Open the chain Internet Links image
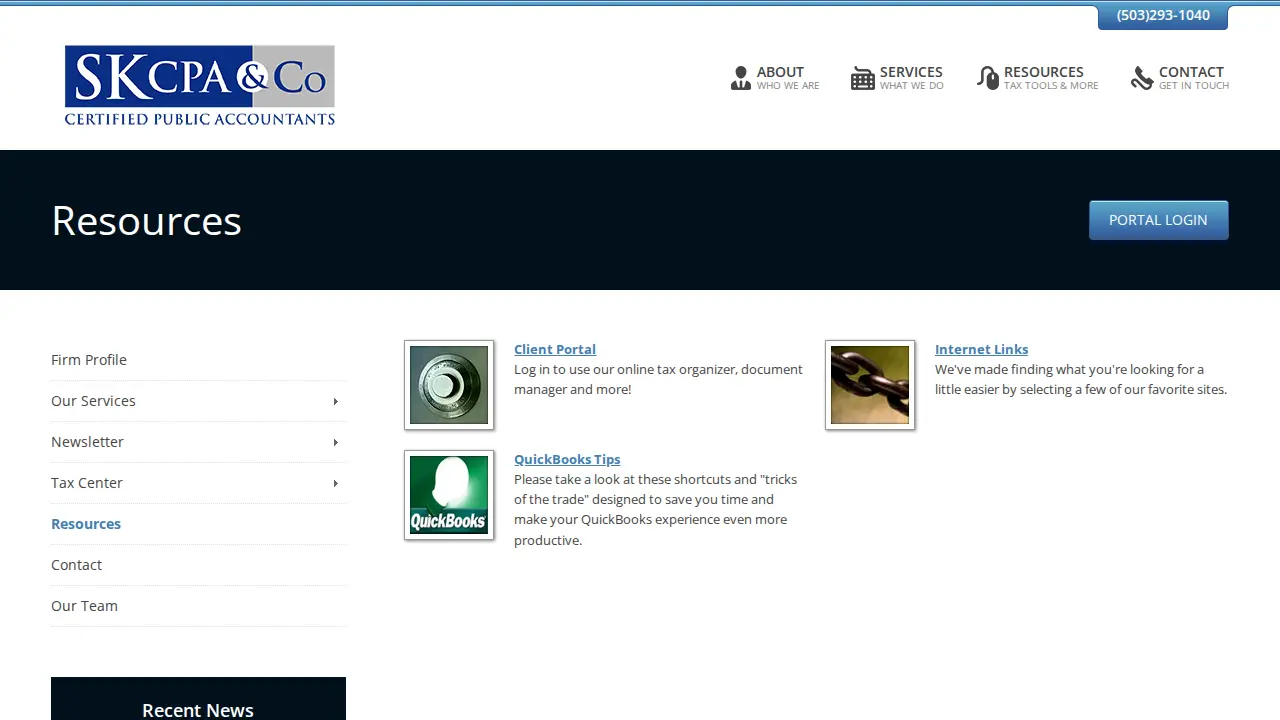1280x720 pixels. (870, 385)
